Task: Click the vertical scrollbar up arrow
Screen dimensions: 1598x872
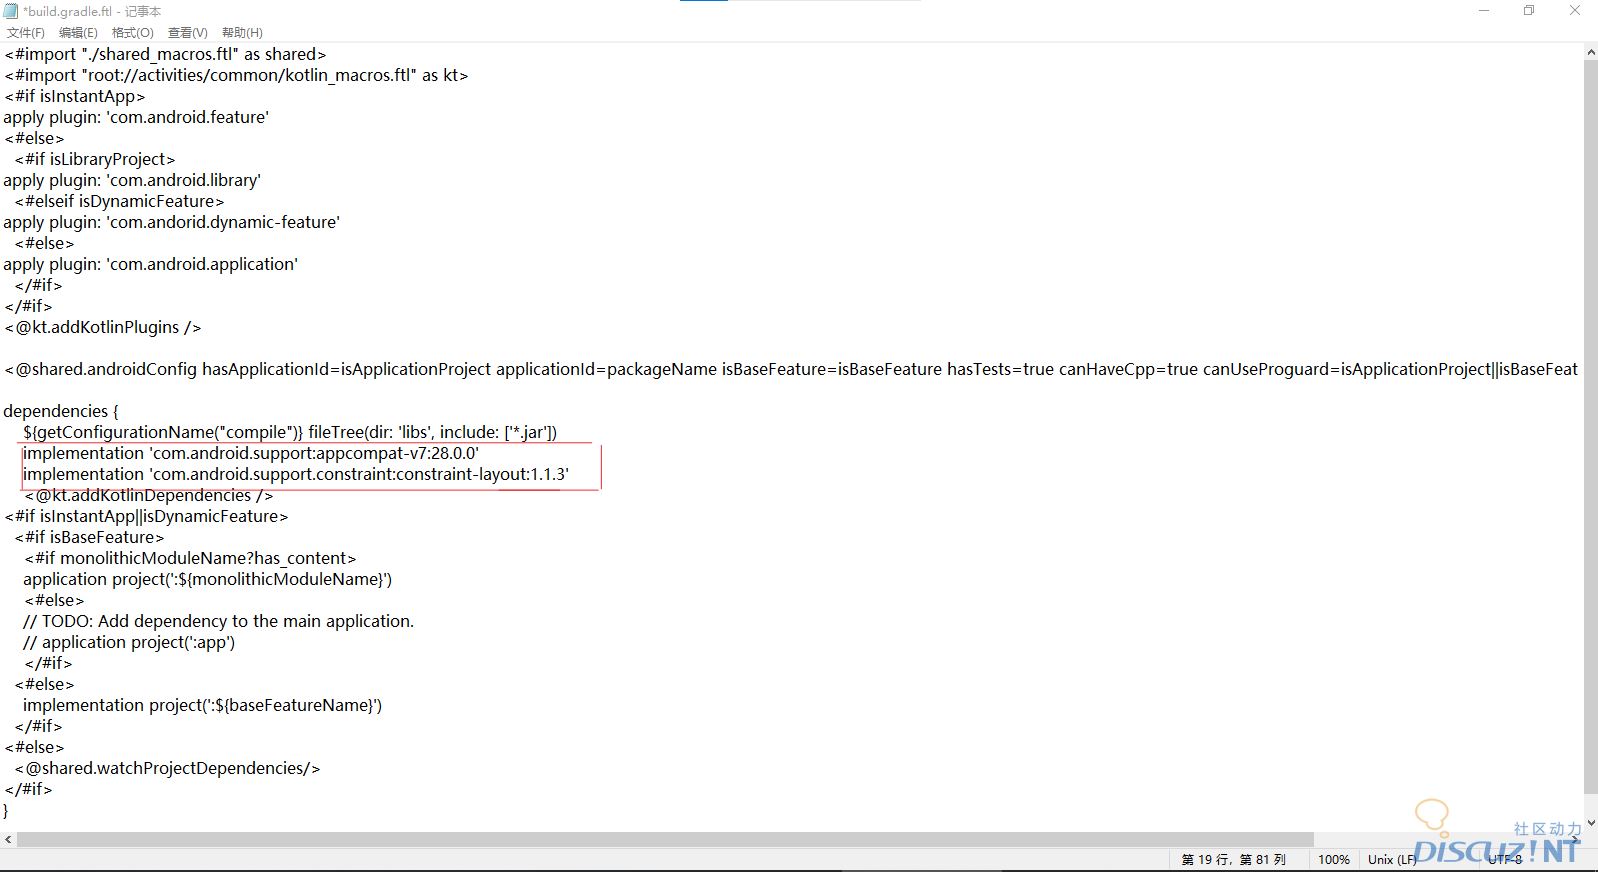Action: pyautogui.click(x=1590, y=52)
